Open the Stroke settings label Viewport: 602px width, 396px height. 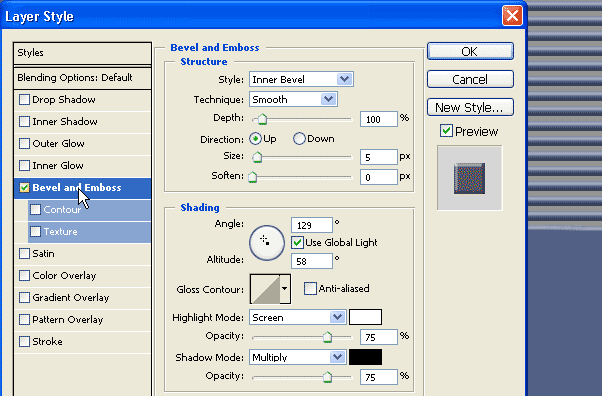coord(47,341)
